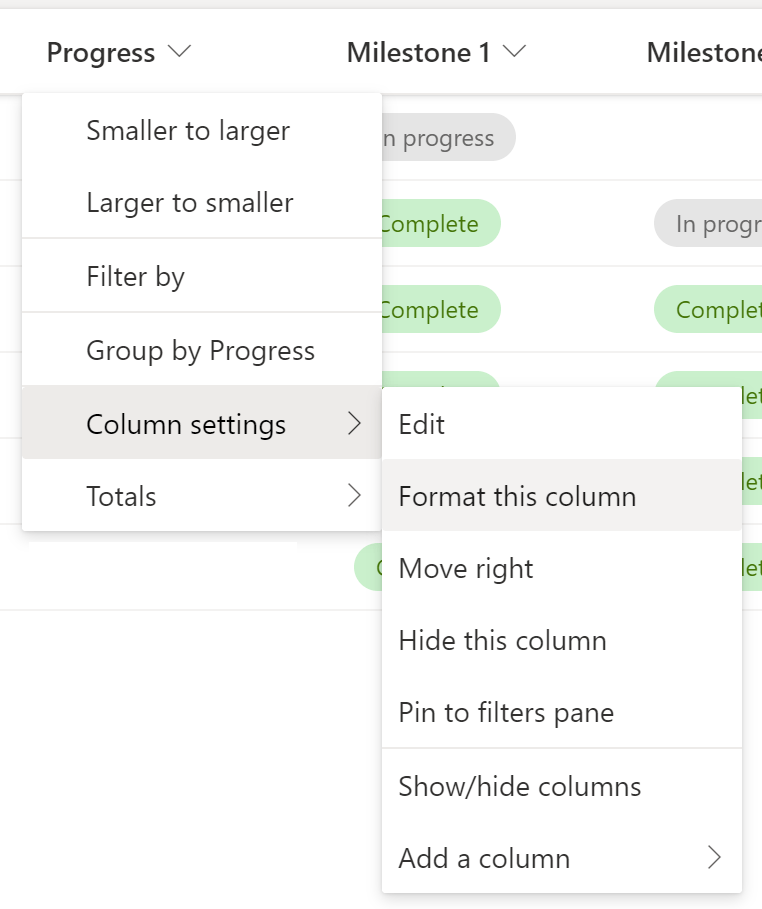This screenshot has height=909, width=762.
Task: Sort Progress Larger to smaller
Action: pos(190,203)
